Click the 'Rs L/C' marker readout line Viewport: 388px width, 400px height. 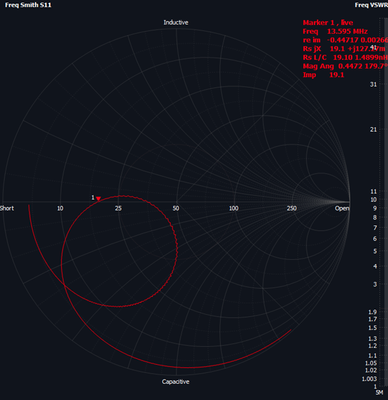pyautogui.click(x=345, y=57)
